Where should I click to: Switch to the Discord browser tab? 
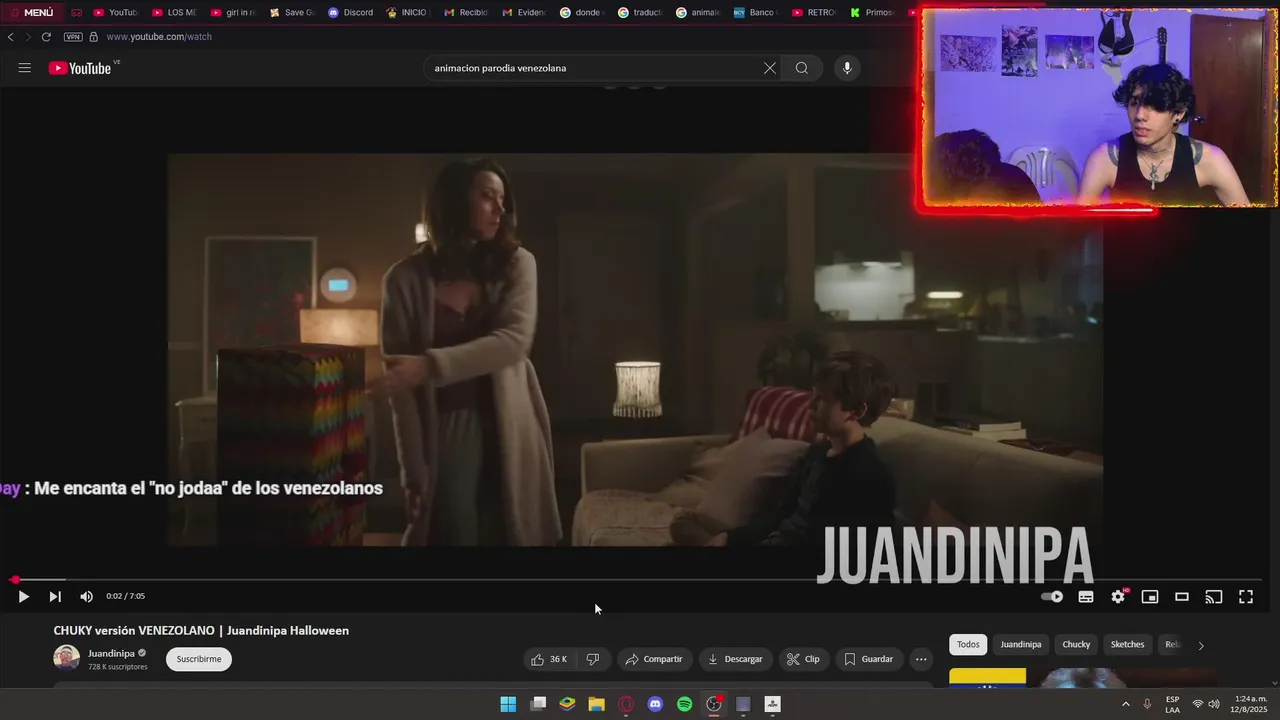(350, 12)
